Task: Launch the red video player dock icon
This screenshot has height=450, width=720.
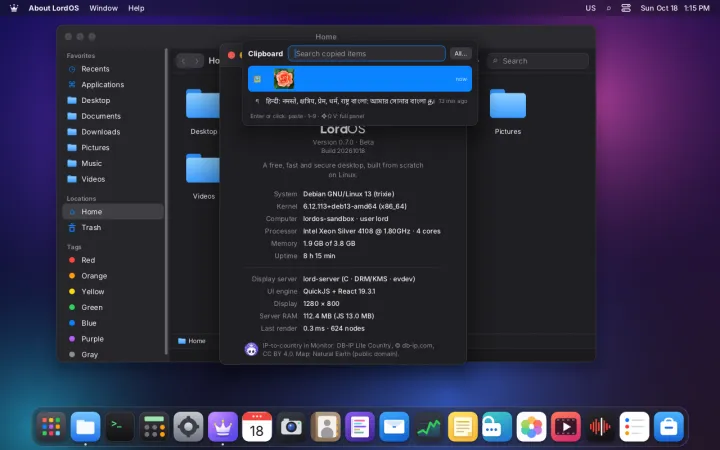Action: point(565,427)
